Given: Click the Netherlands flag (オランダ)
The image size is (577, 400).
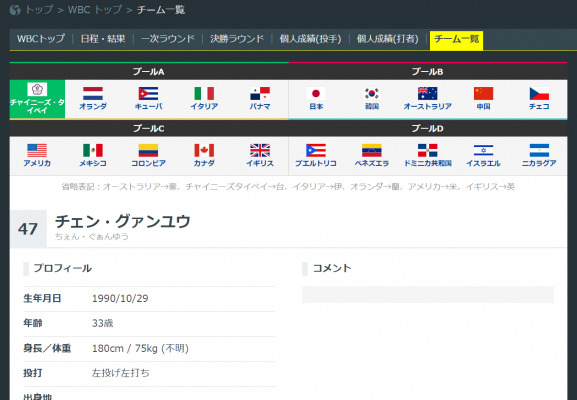Looking at the screenshot, I should (x=93, y=93).
